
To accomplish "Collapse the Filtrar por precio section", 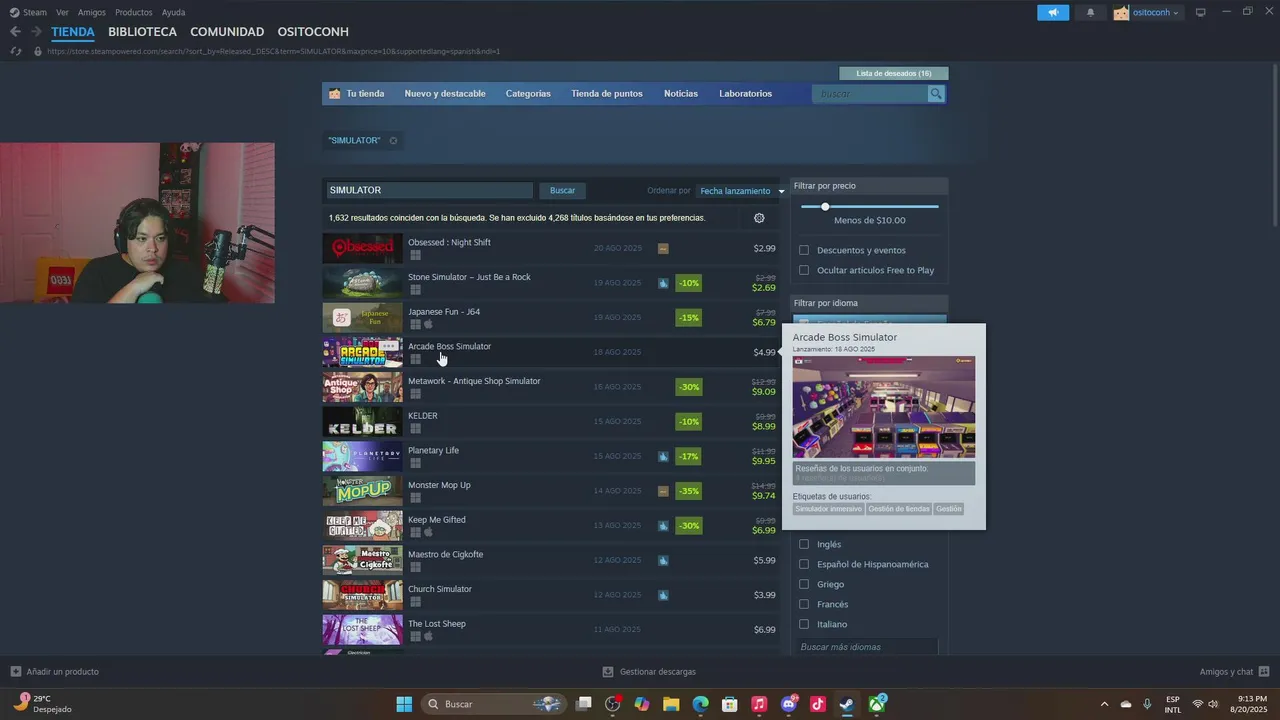I will click(868, 186).
